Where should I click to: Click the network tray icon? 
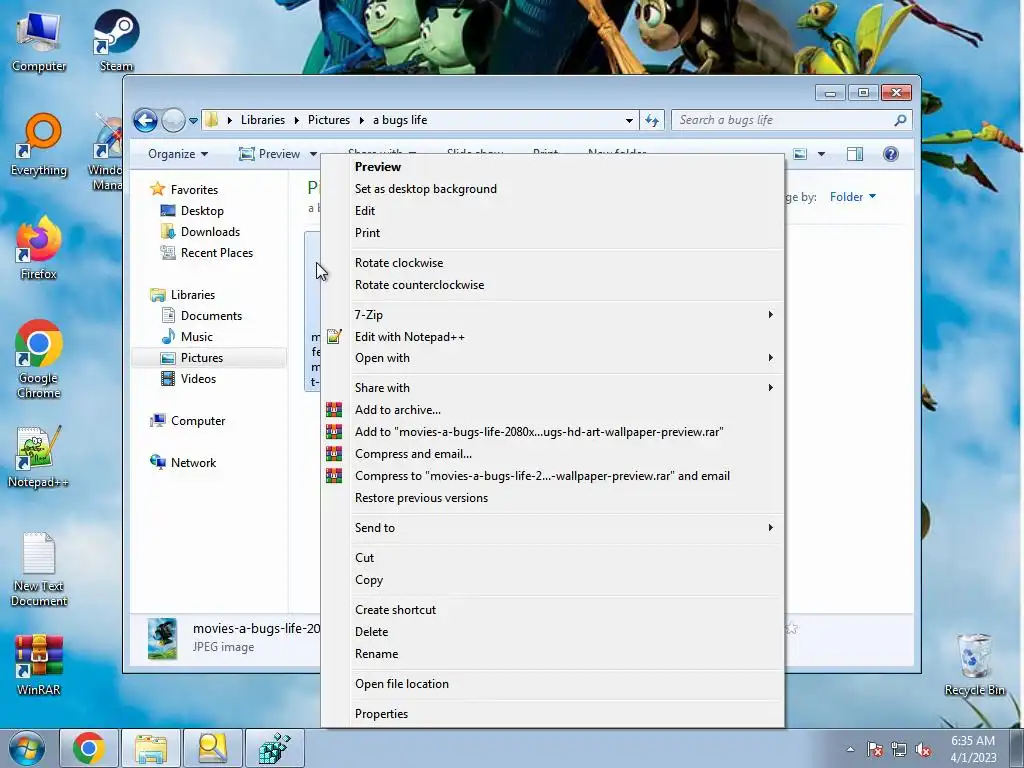[x=899, y=750]
